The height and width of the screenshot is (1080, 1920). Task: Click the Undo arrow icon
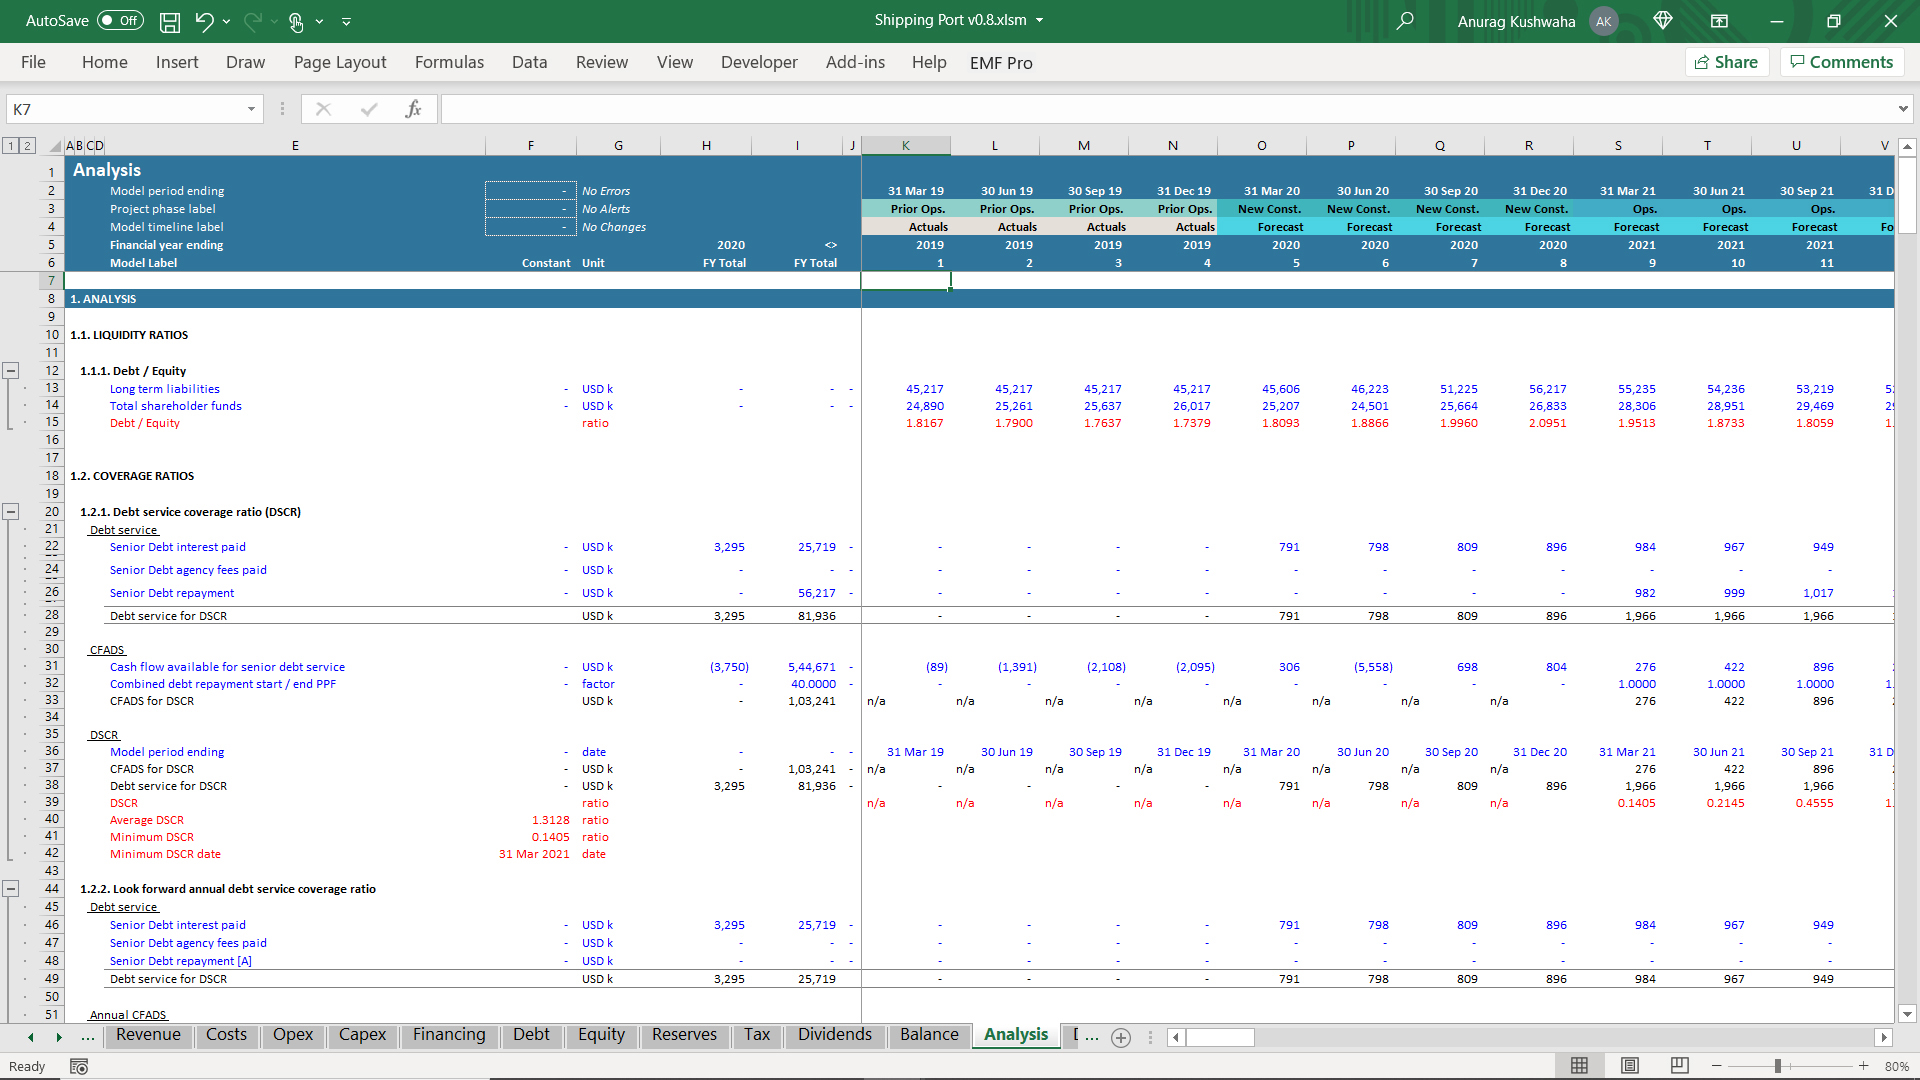pyautogui.click(x=204, y=21)
